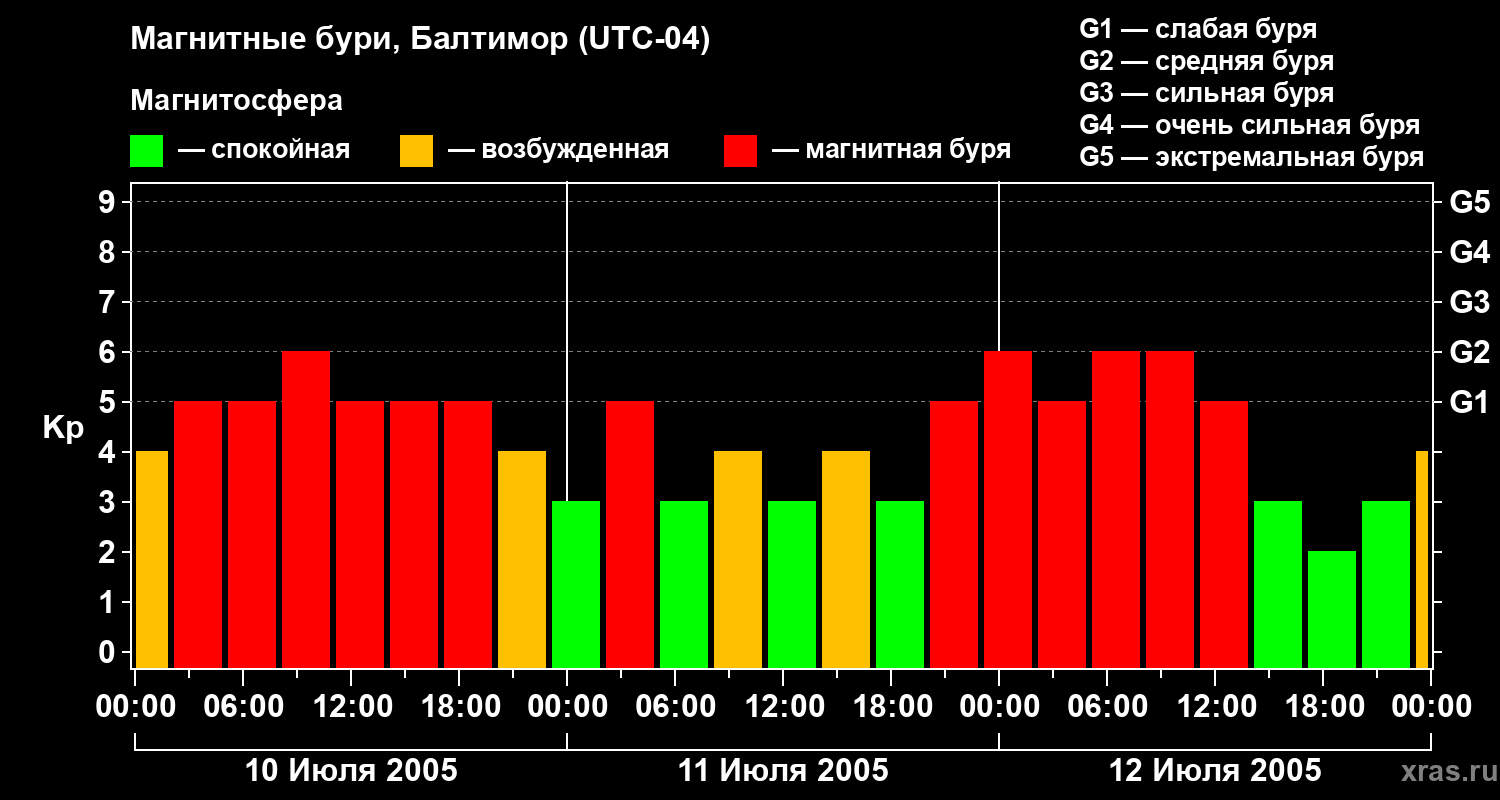This screenshot has width=1500, height=800.
Task: Click the red 'магнитная буря' legend swatch
Action: point(740,150)
